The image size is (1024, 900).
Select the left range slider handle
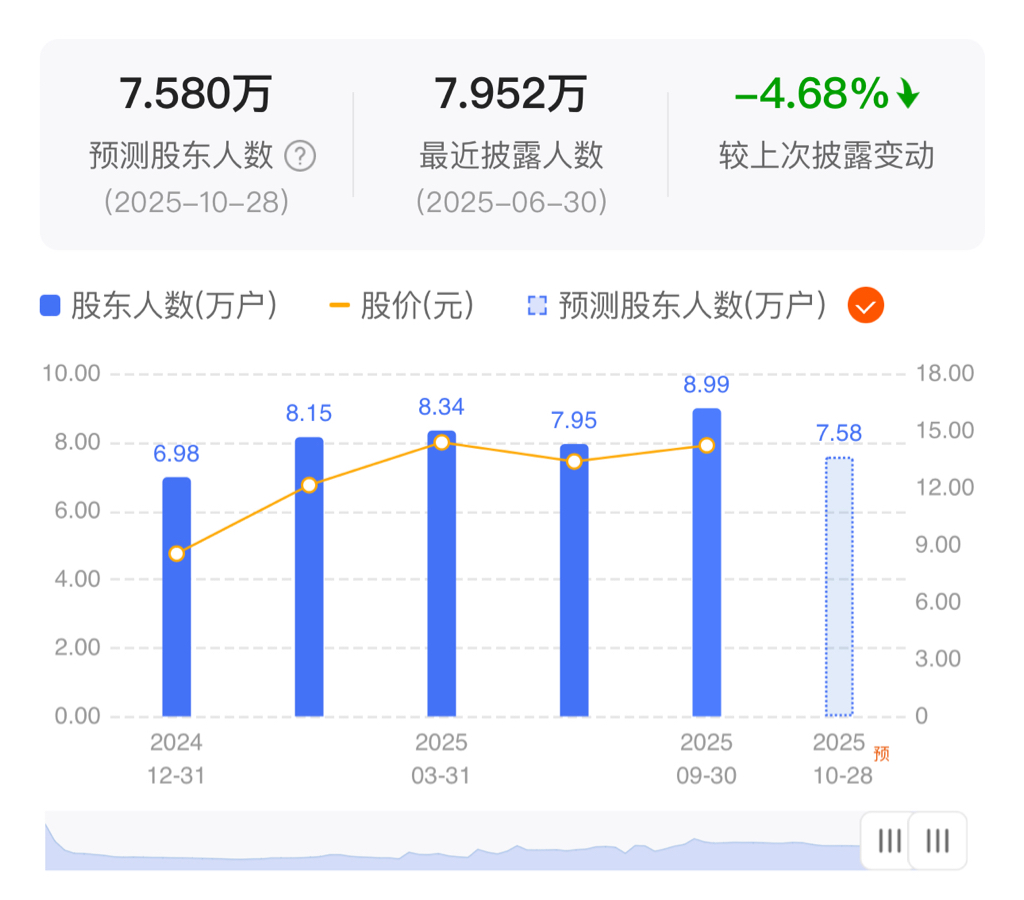coord(889,841)
